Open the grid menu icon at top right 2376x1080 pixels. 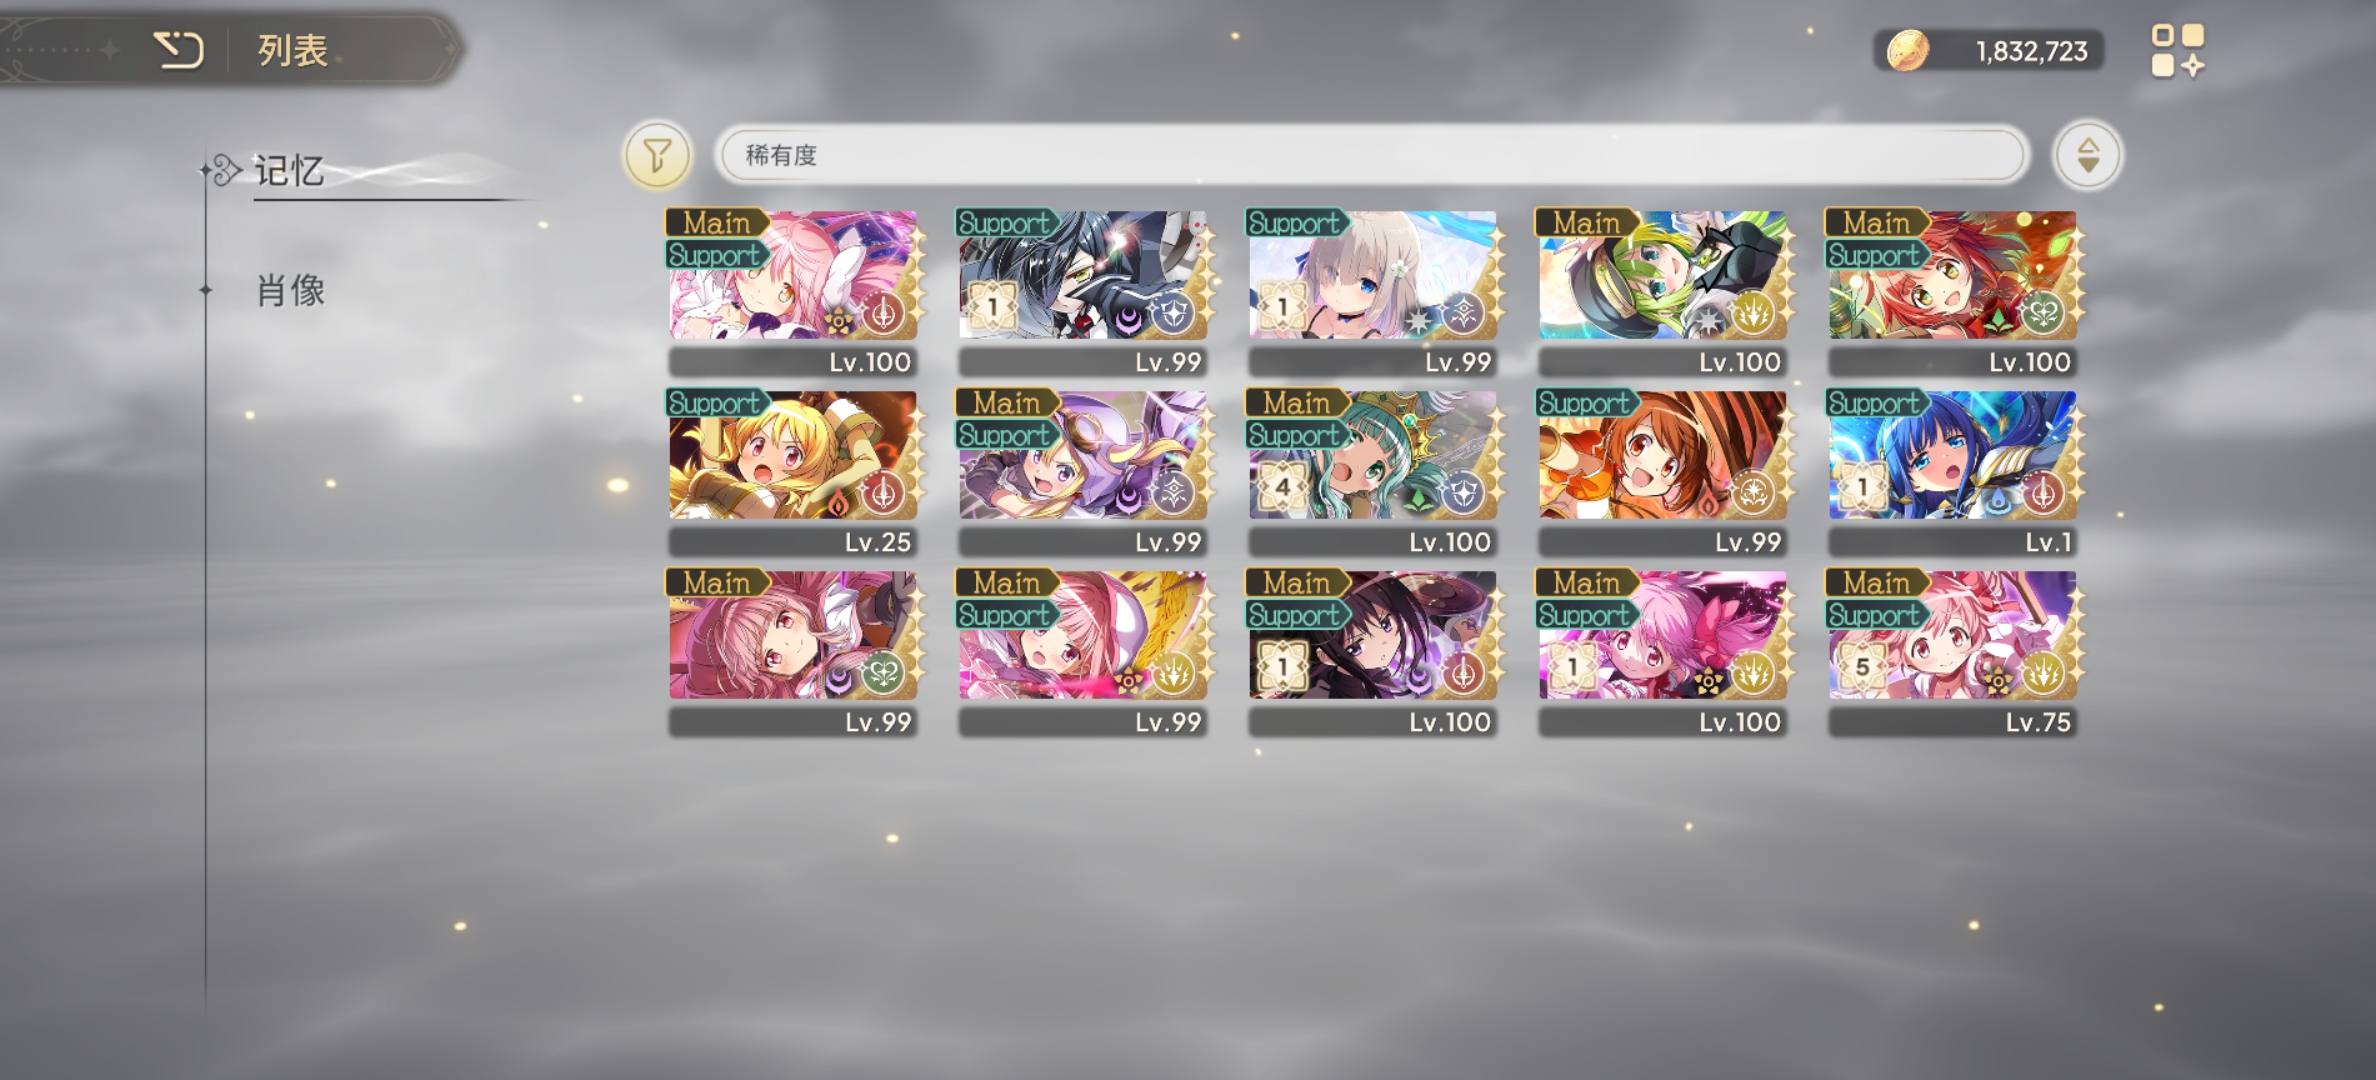[x=2177, y=51]
